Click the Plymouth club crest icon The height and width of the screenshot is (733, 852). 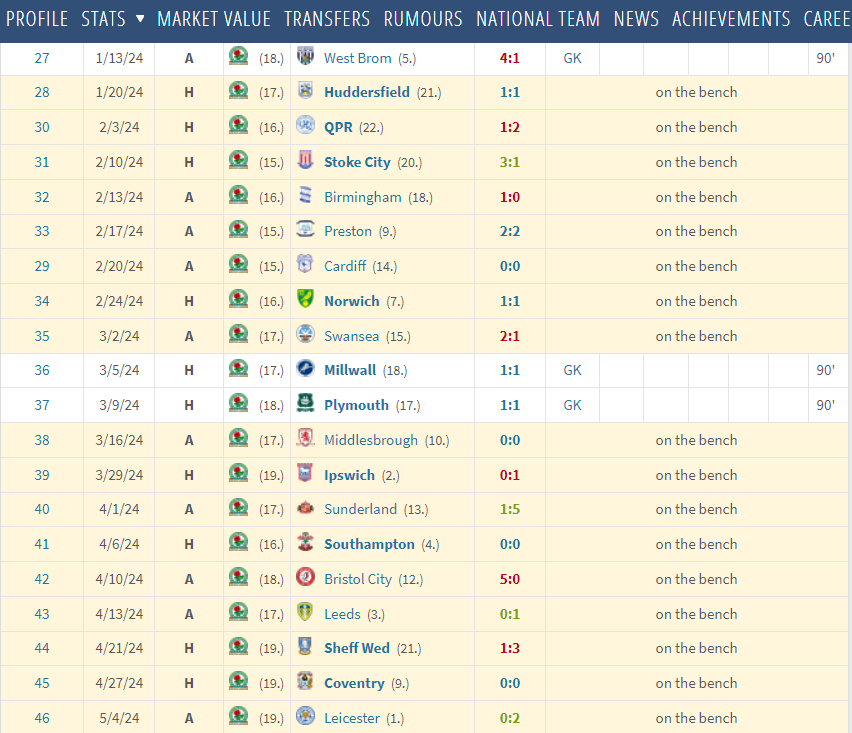tap(305, 403)
